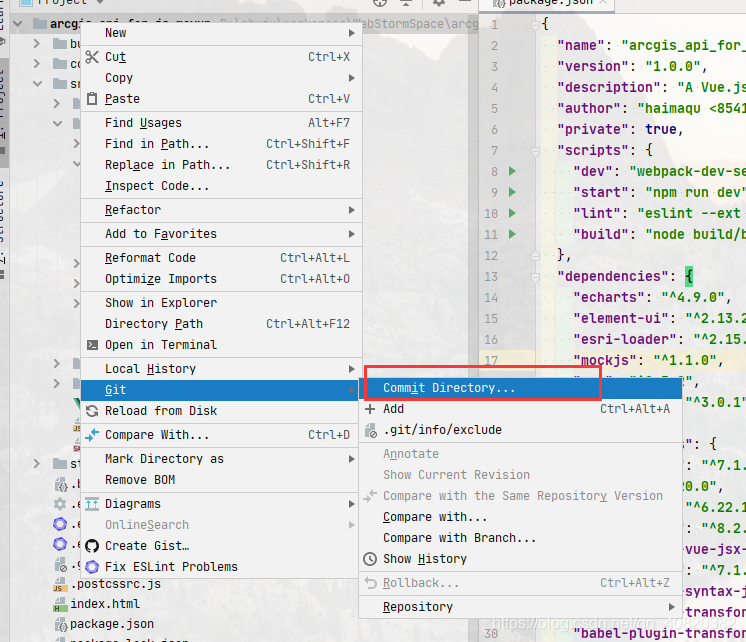Select Compare with Branch... entry

click(520, 538)
